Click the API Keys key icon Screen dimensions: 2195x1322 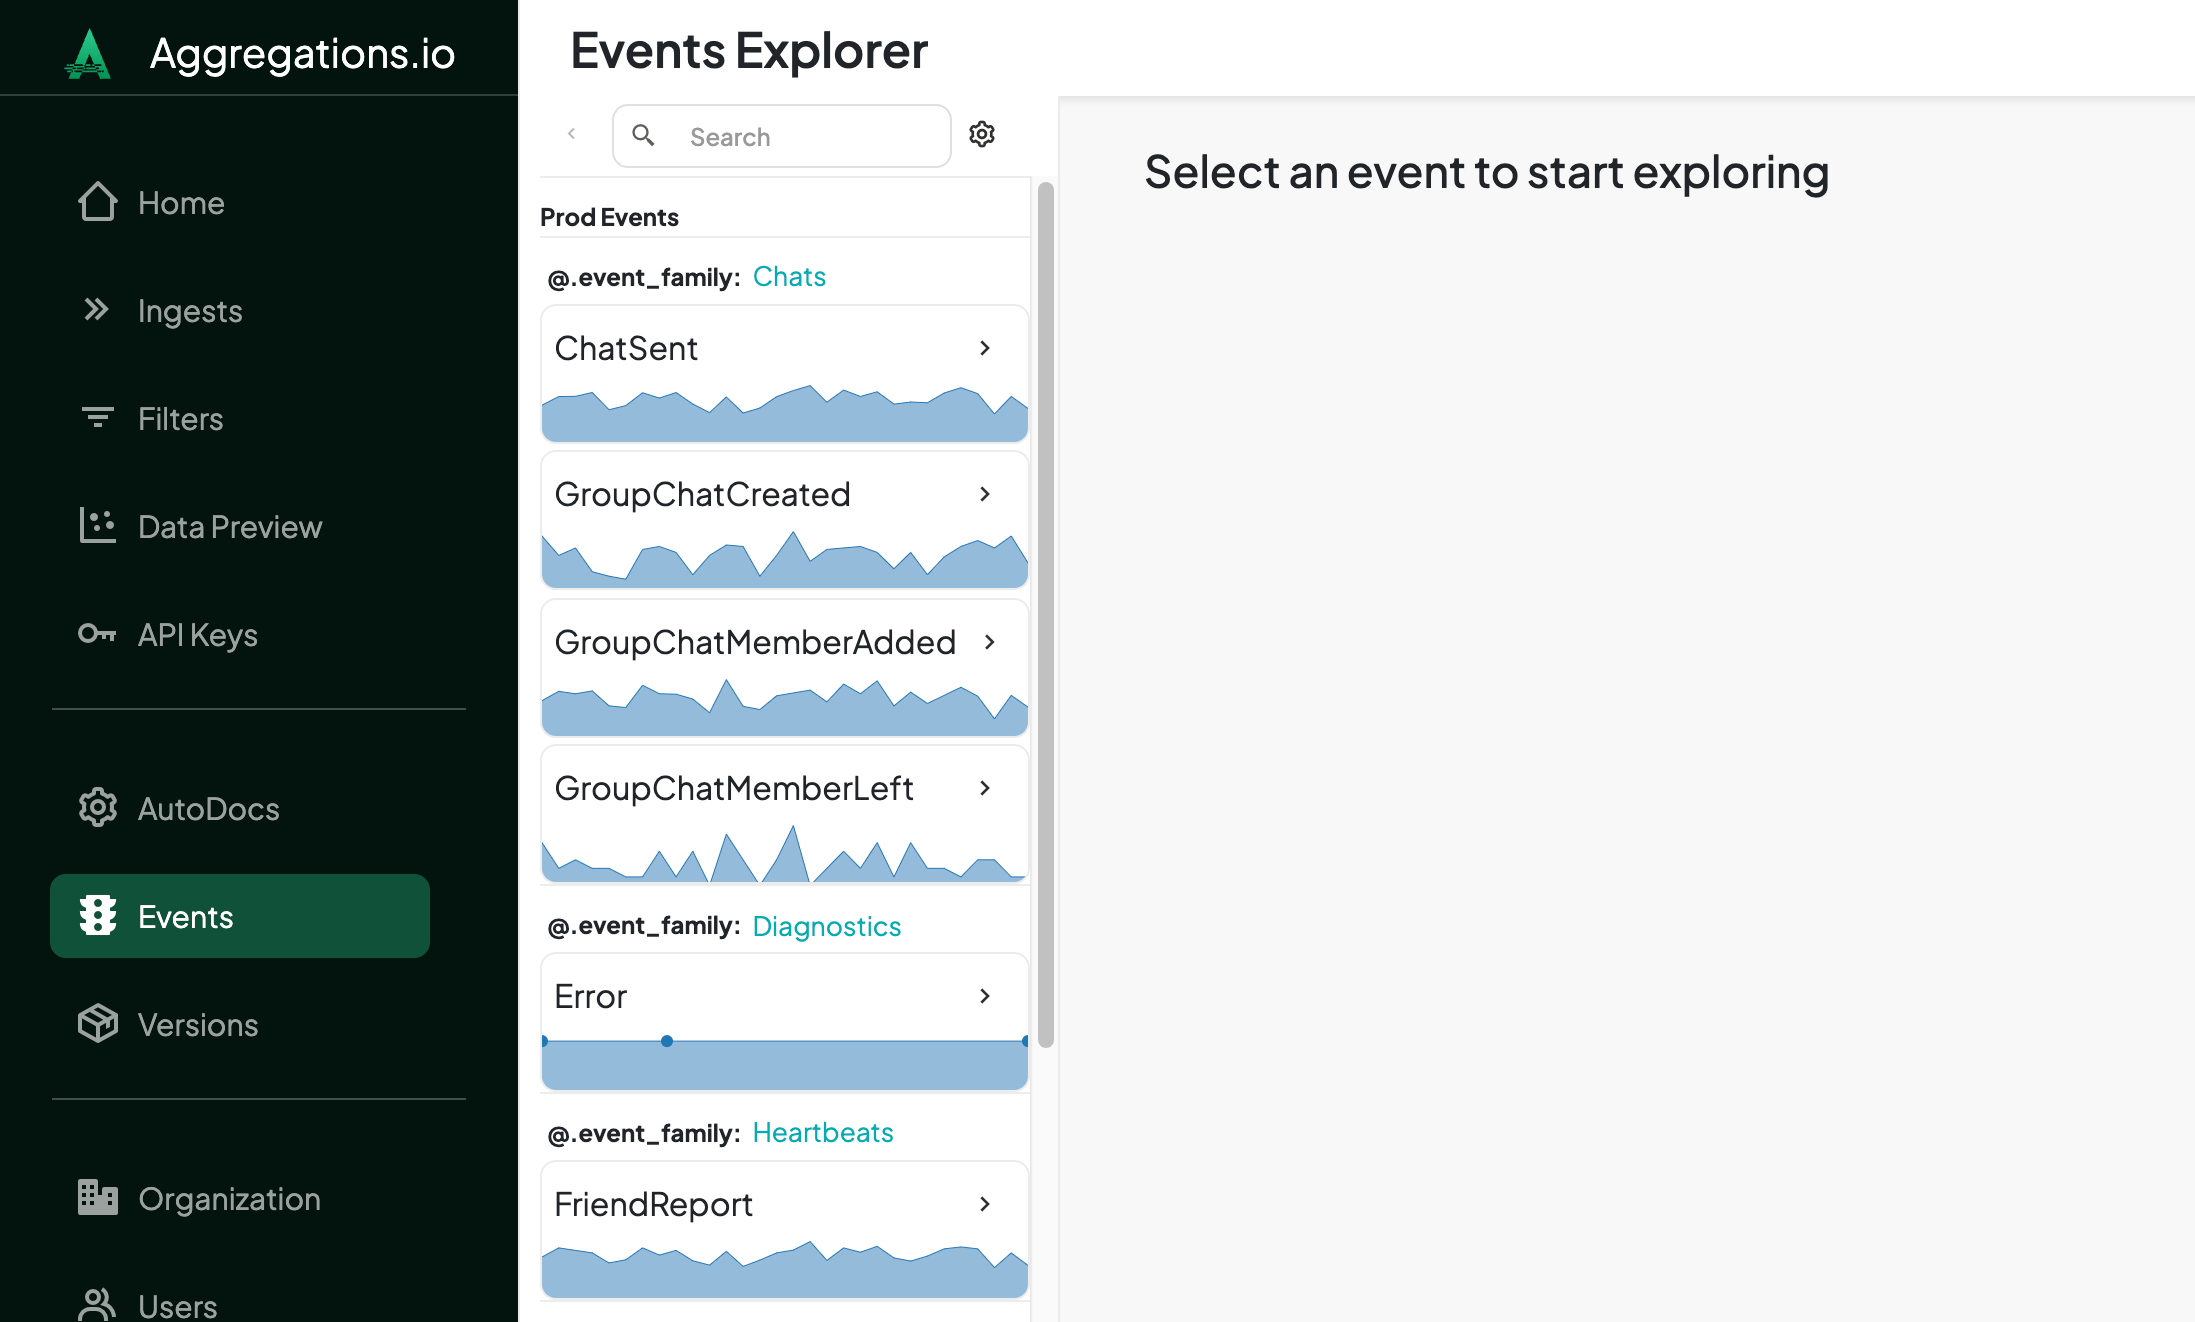[x=97, y=634]
